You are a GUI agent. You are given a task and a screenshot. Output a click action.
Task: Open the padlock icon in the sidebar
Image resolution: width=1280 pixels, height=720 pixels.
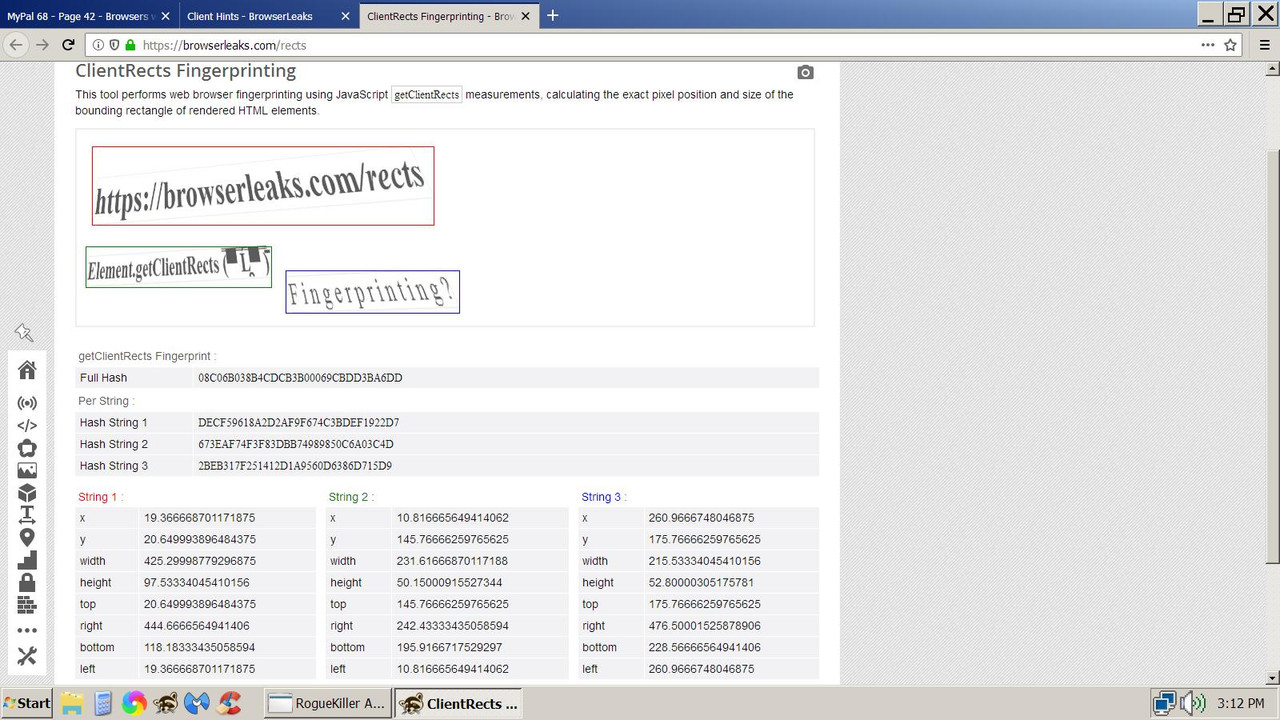click(27, 582)
